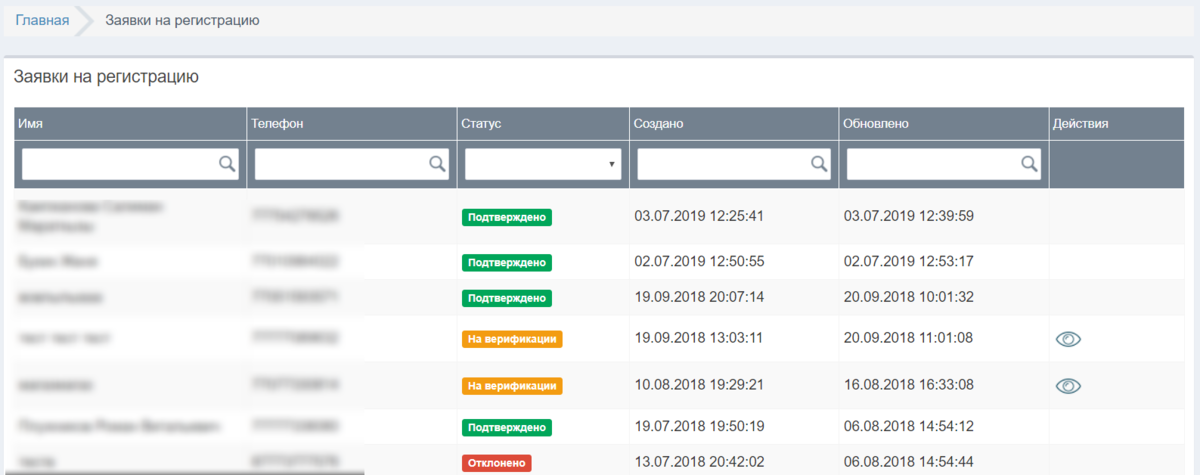Viewport: 1200px width, 475px height.
Task: Click the magnifier icon in Телефон filter
Action: click(x=437, y=164)
